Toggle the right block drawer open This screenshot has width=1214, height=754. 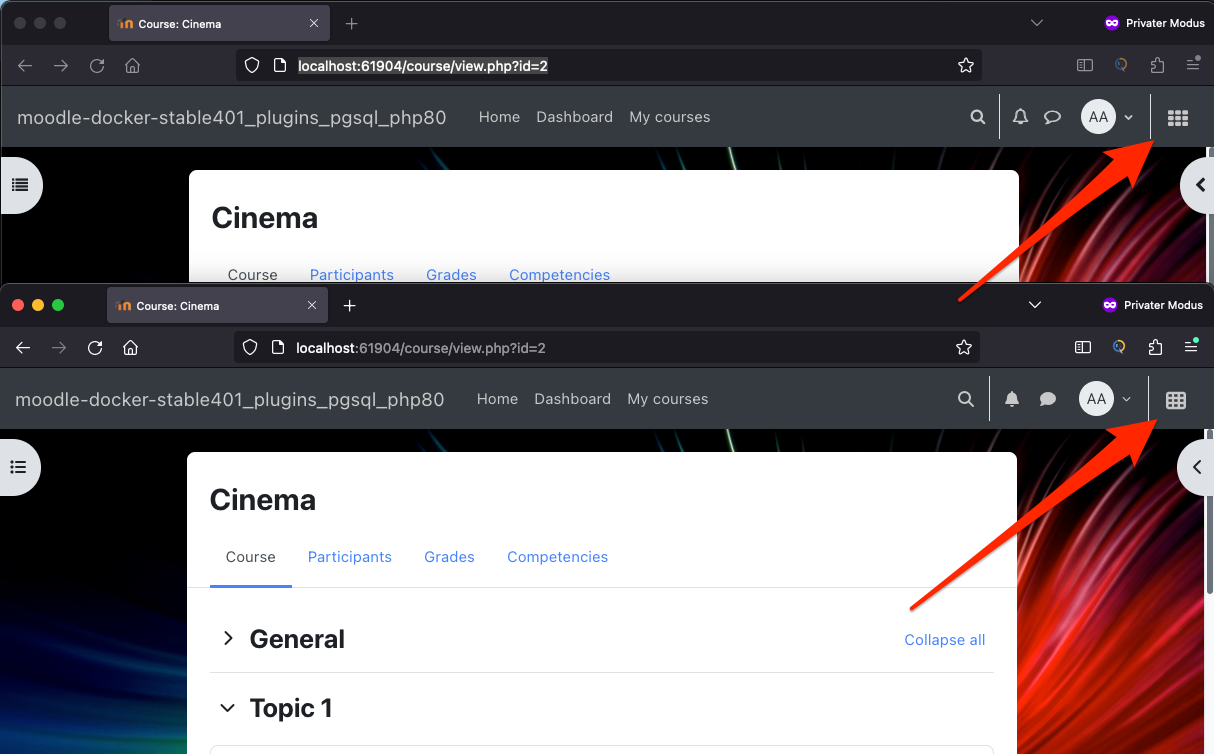pos(1196,467)
